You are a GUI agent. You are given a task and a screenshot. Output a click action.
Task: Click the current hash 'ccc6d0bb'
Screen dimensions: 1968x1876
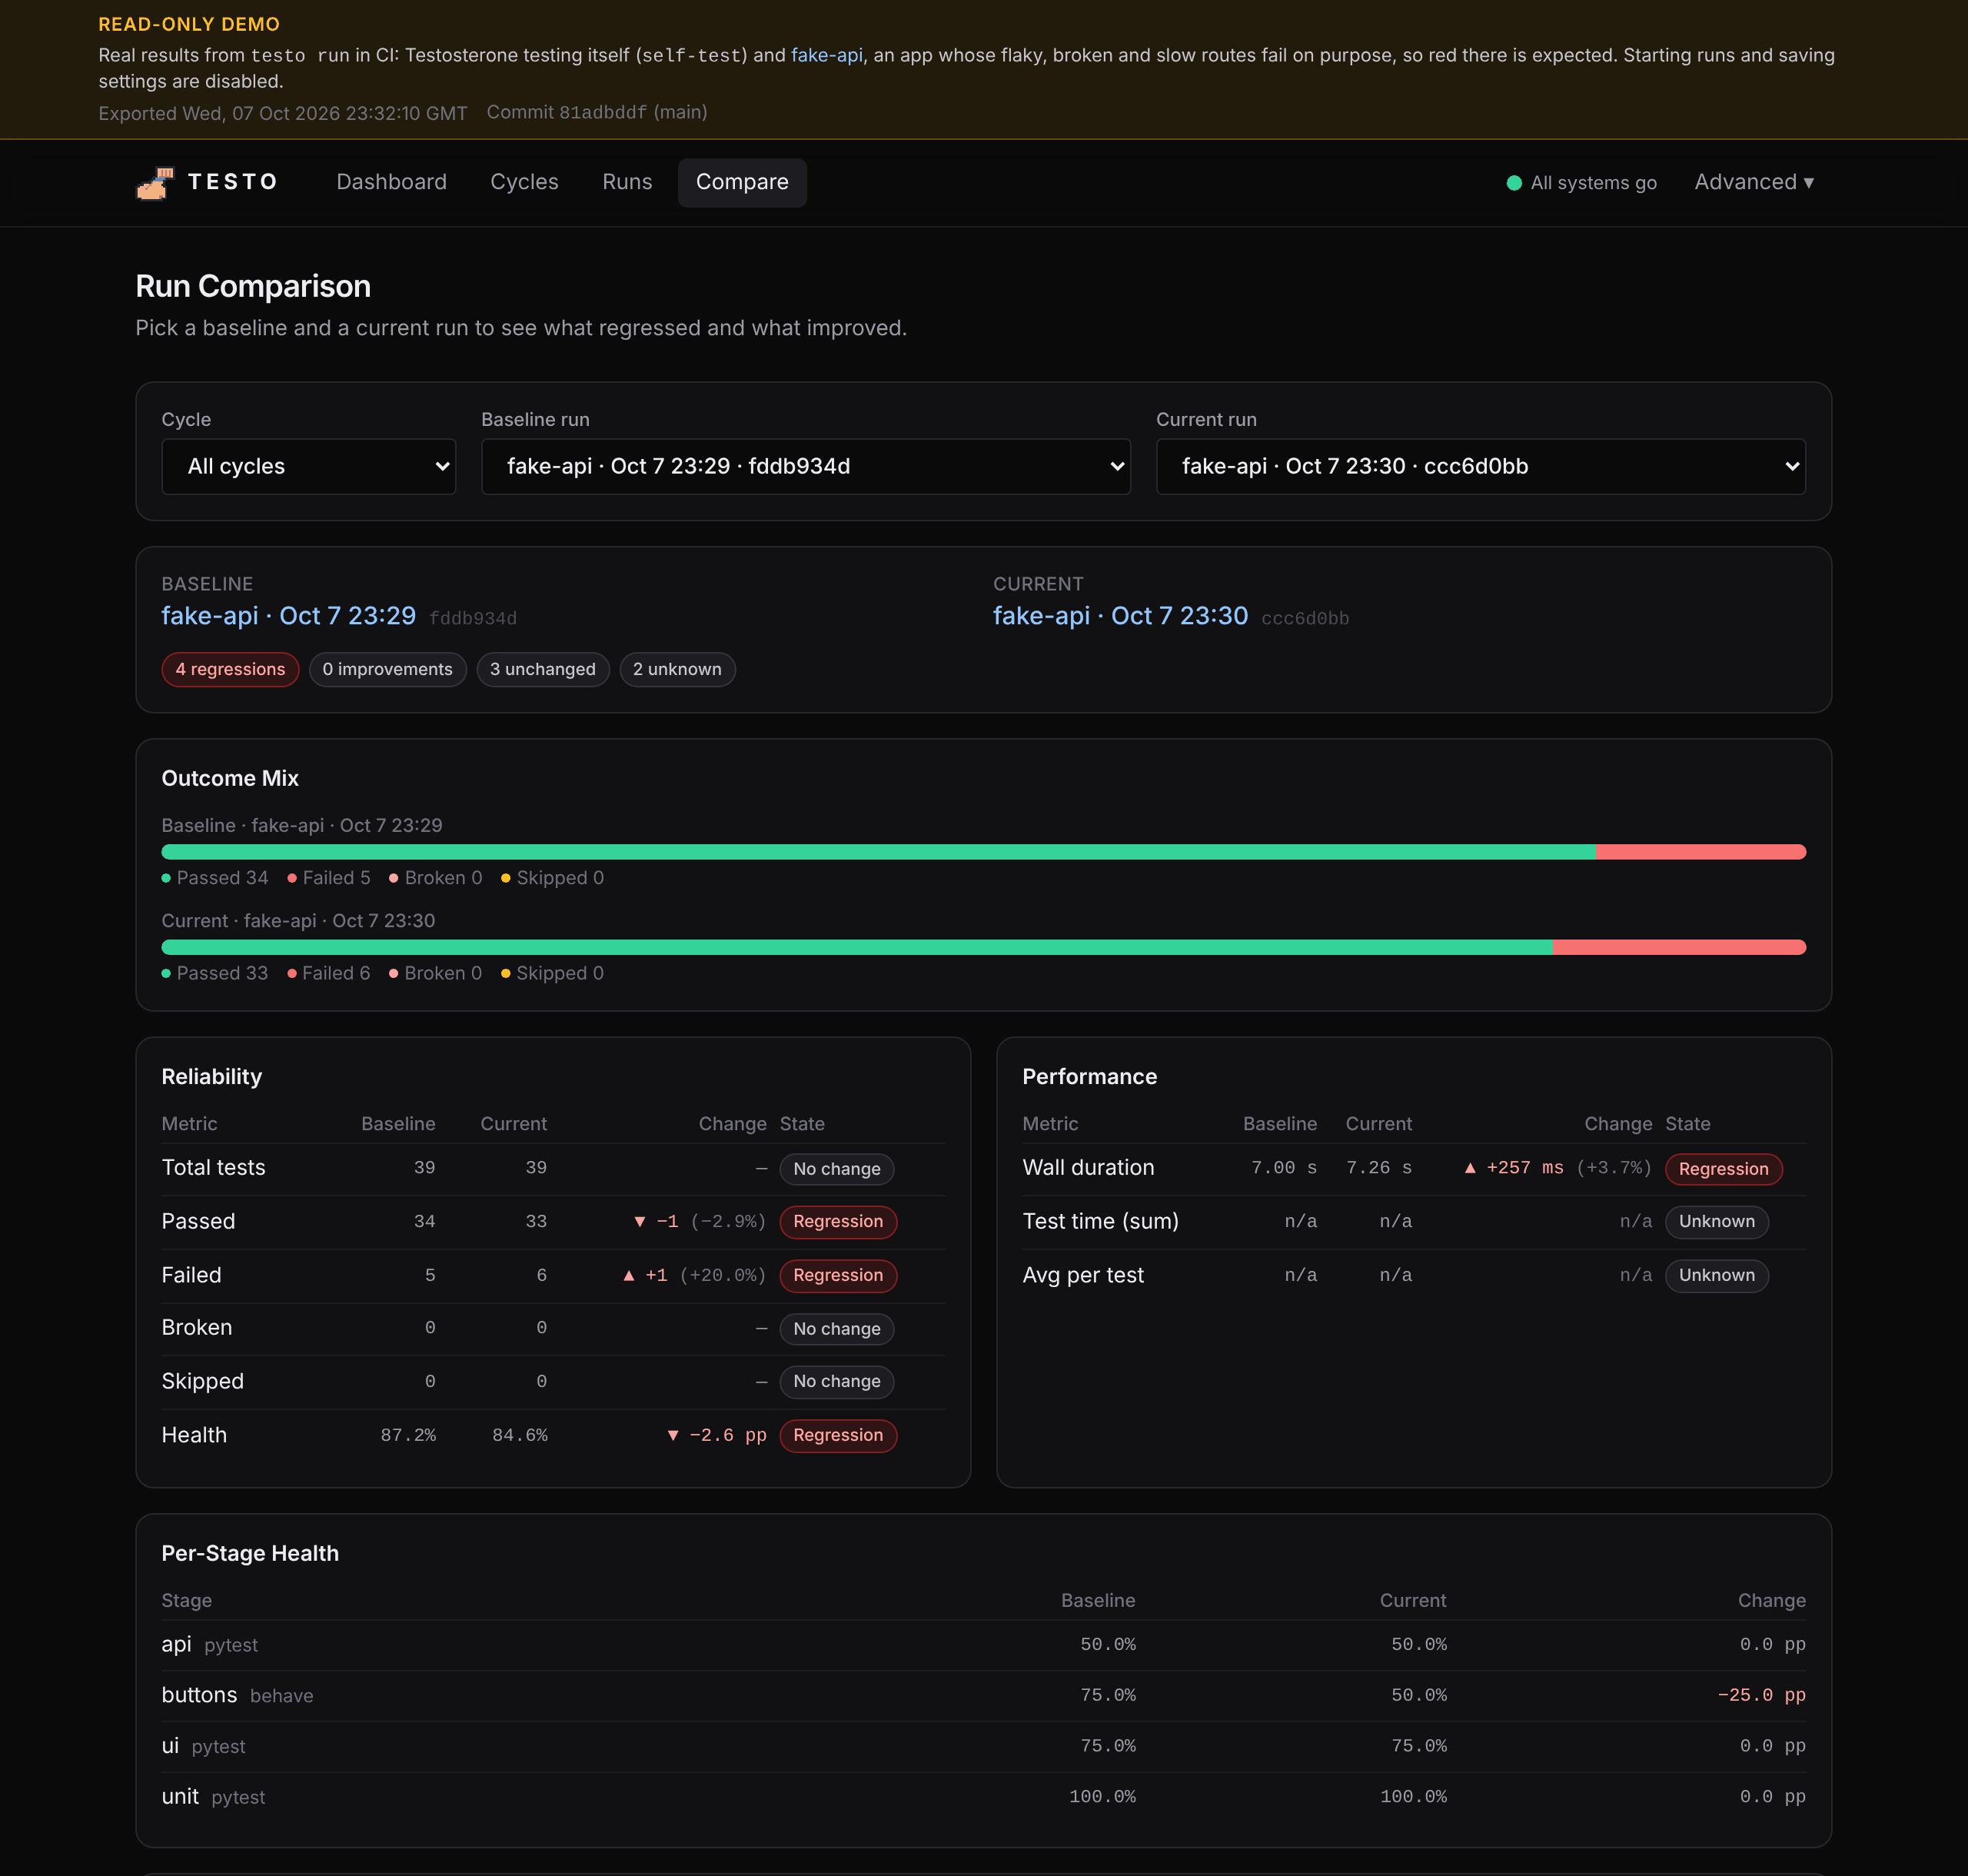1305,619
